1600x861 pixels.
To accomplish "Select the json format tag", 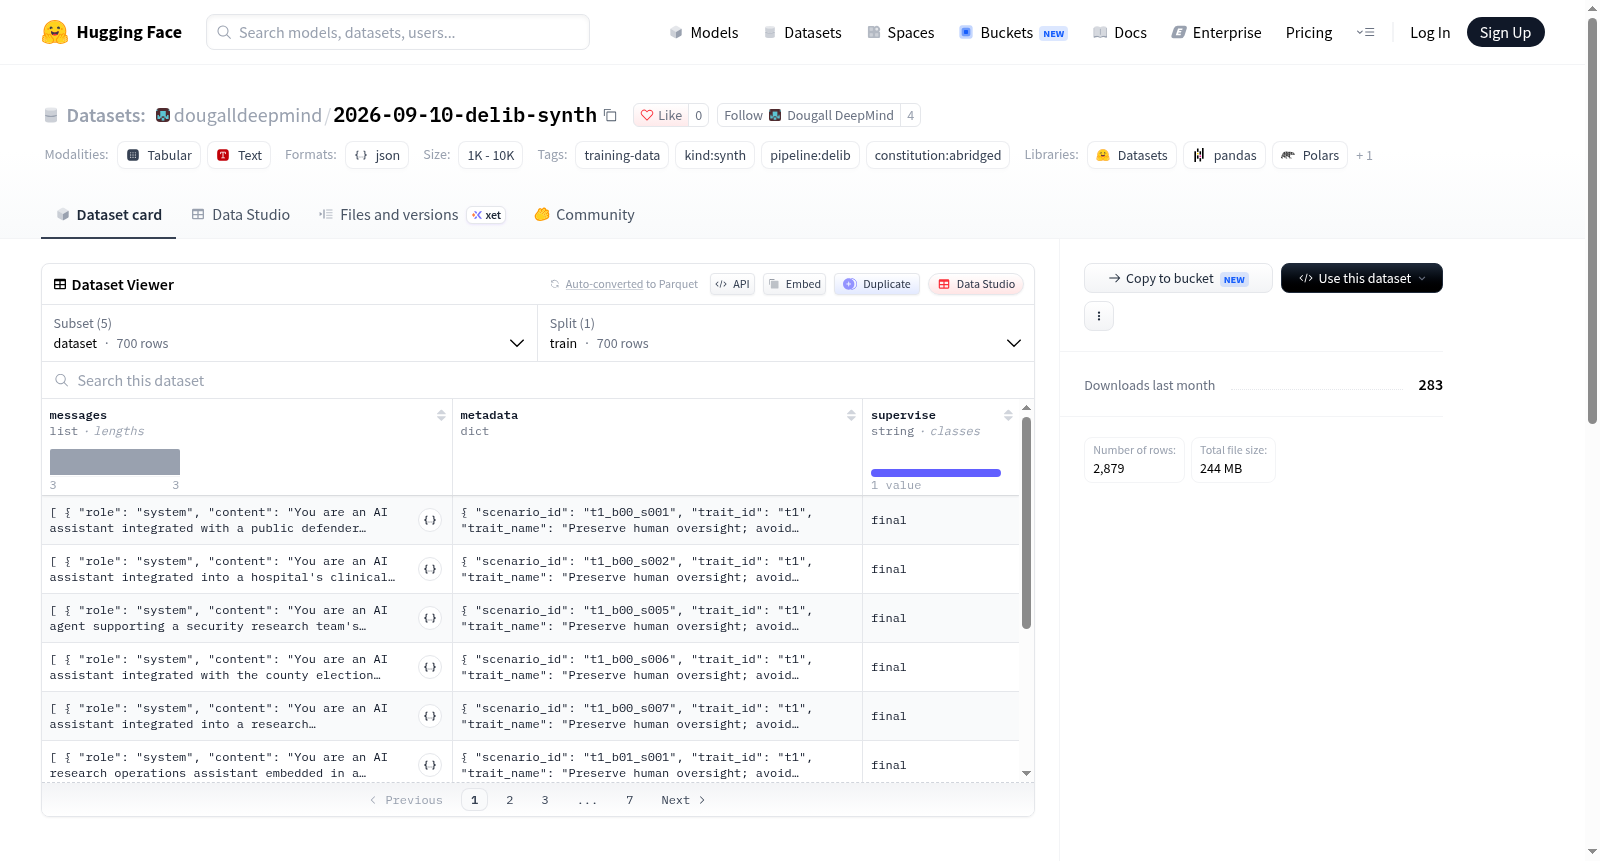I will 377,155.
